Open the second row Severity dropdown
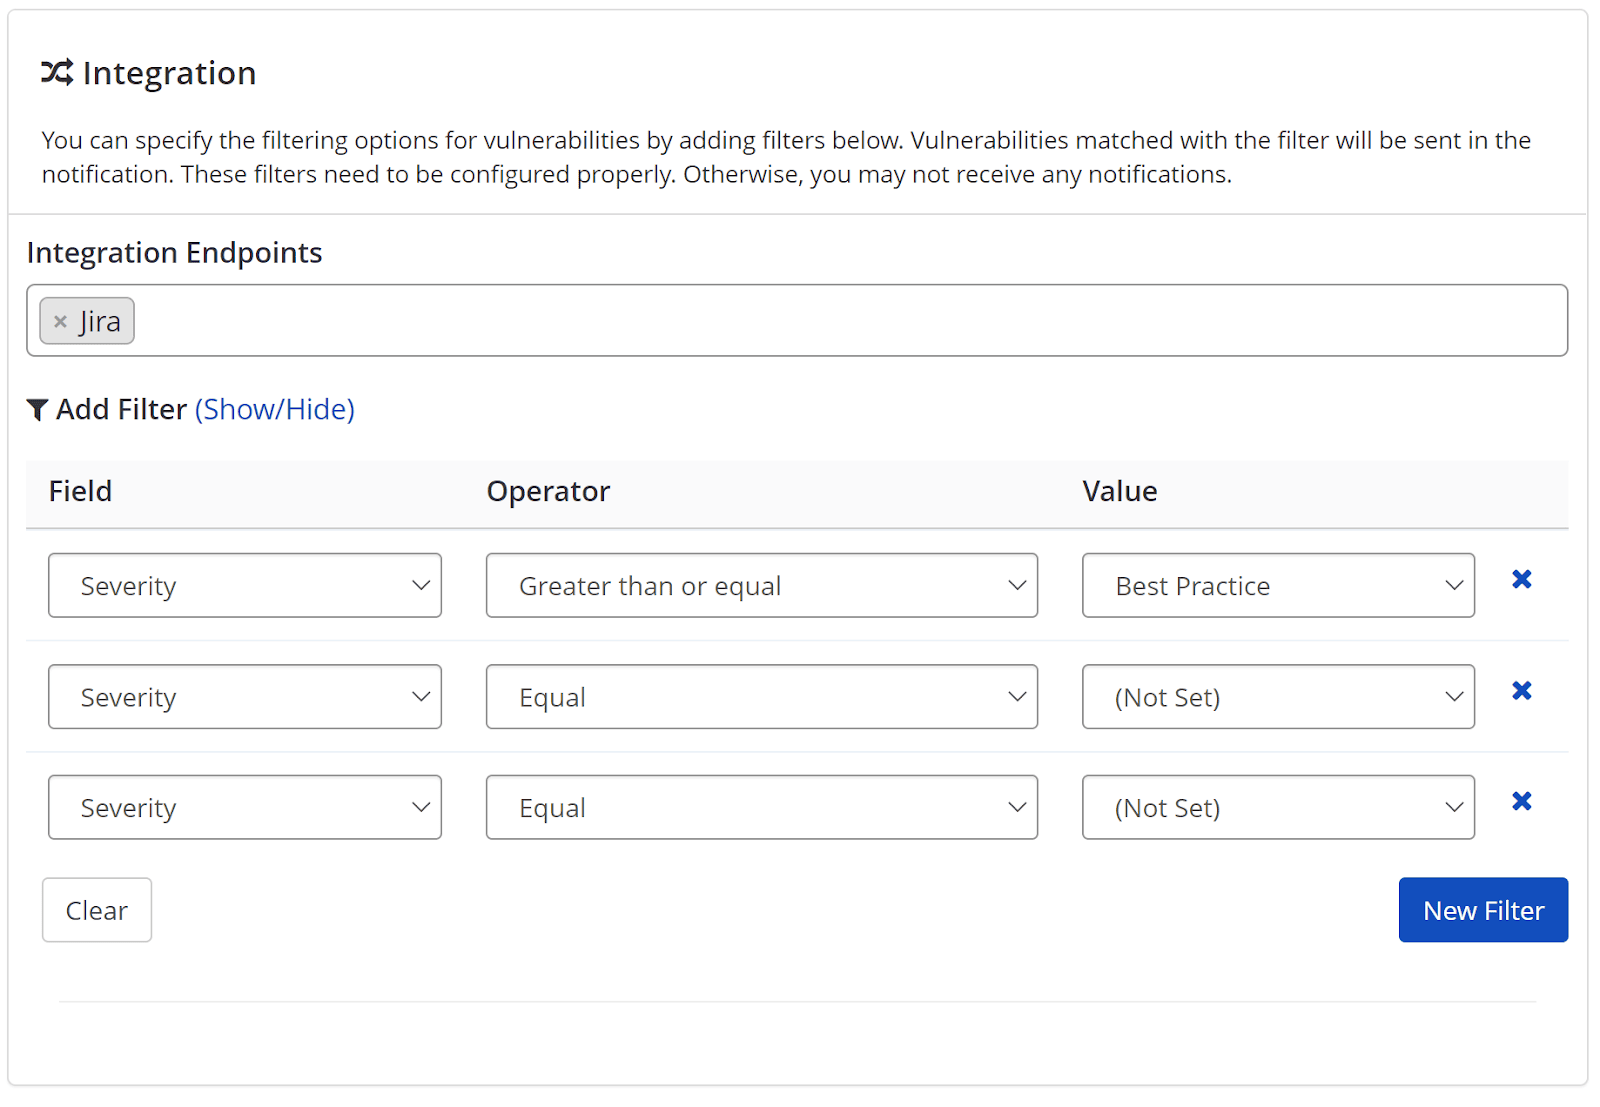 [x=244, y=696]
